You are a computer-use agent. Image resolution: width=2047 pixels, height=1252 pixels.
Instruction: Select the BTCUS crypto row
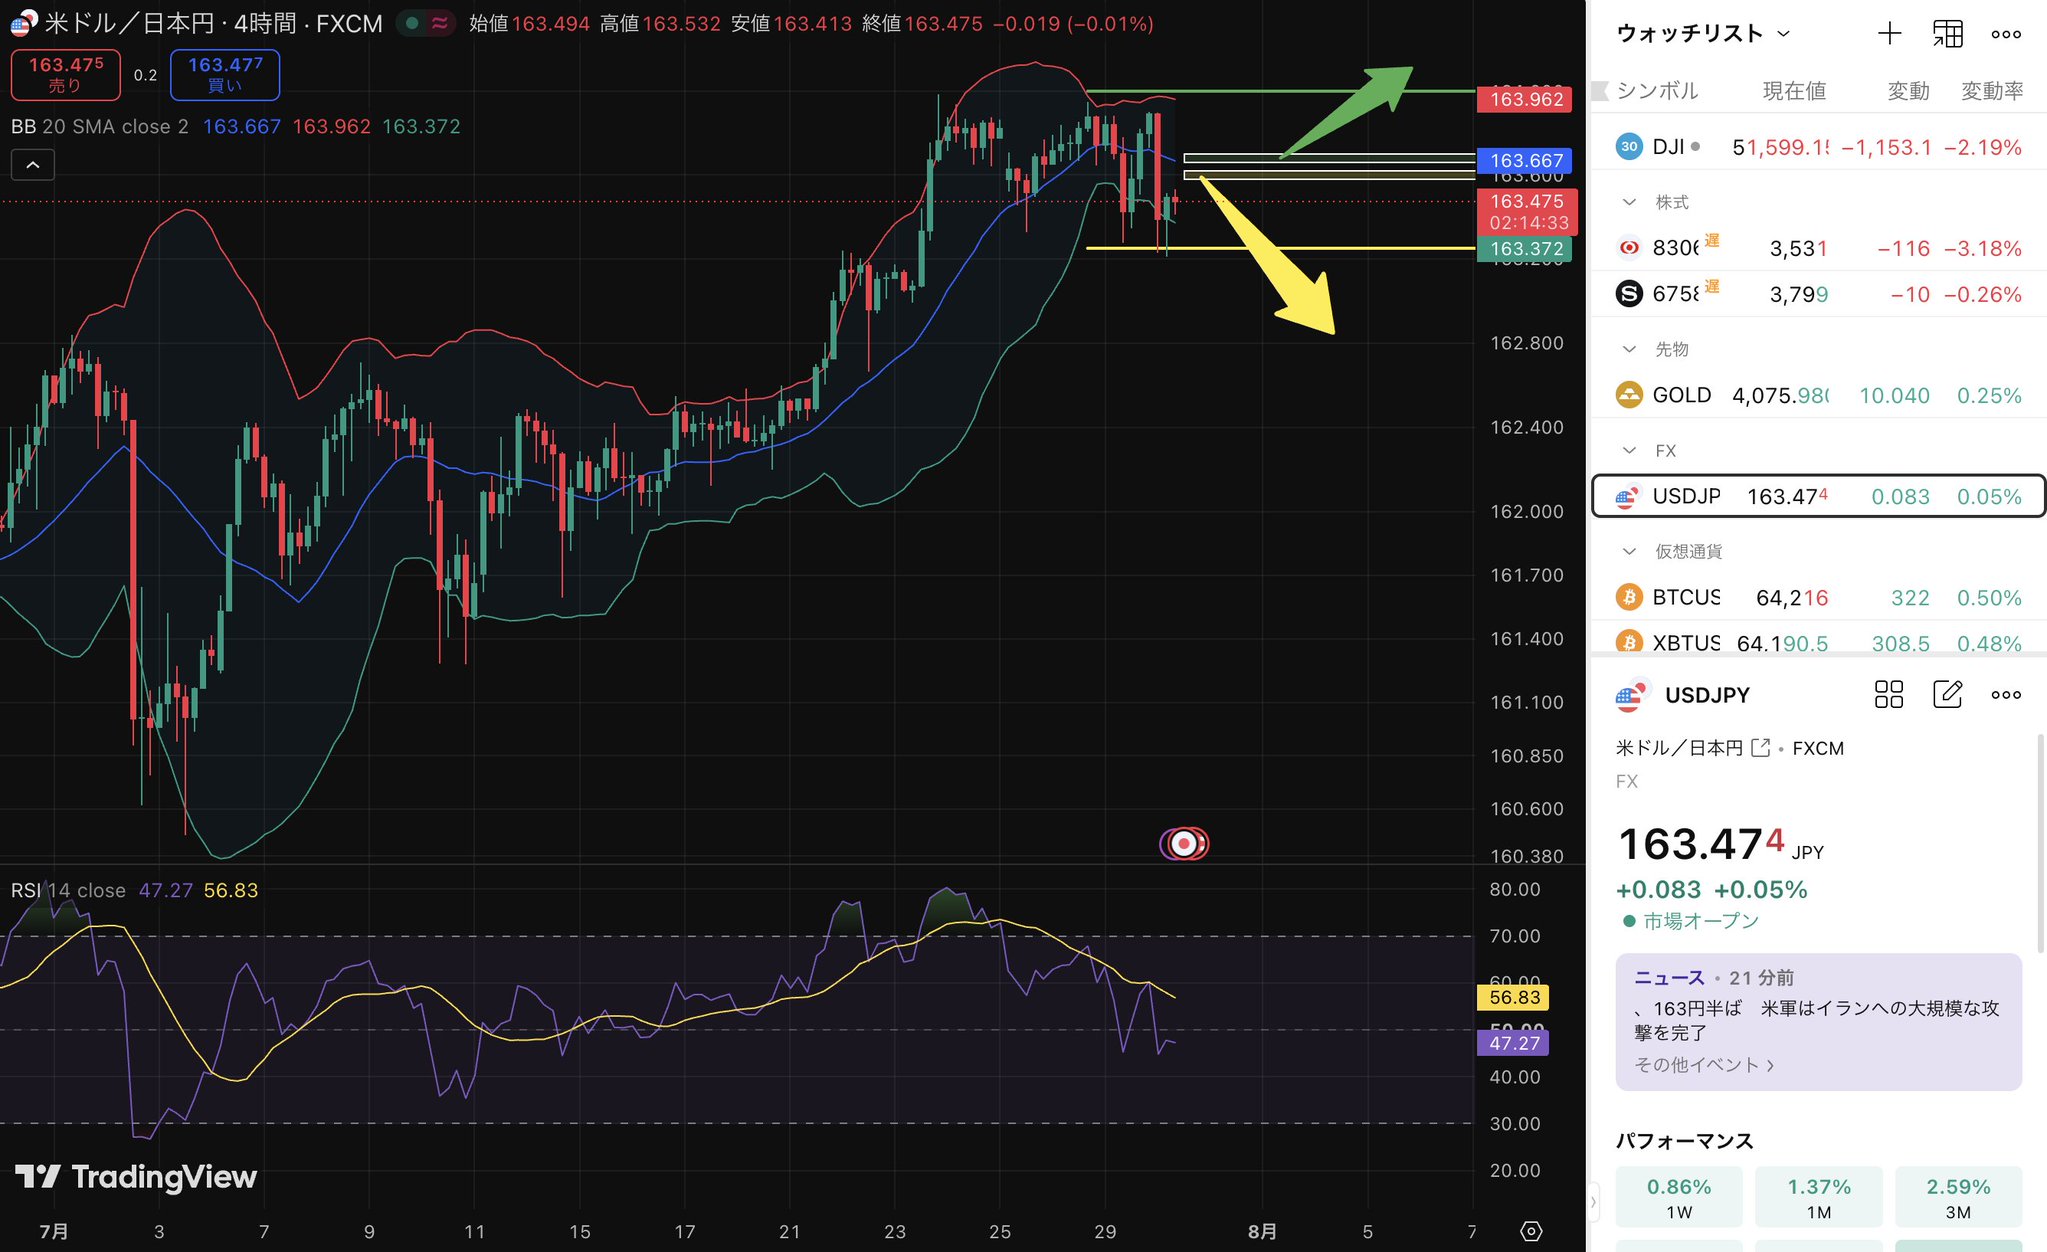[x=1818, y=597]
